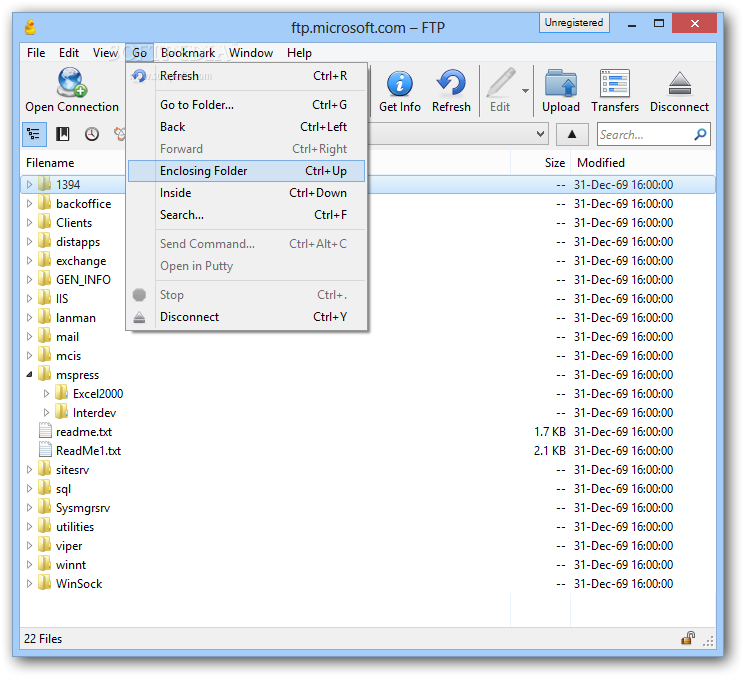The image size is (744, 677).
Task: Show the history clock view icon
Action: [x=92, y=134]
